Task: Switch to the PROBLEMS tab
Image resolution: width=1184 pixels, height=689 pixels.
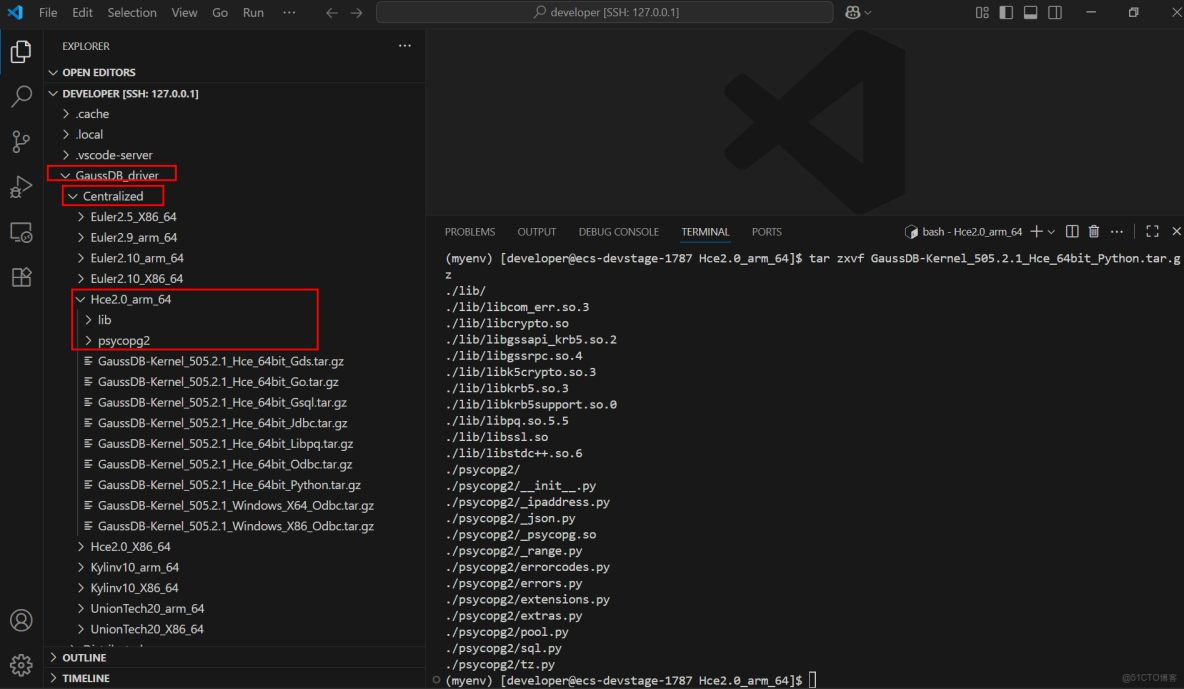Action: click(x=469, y=232)
